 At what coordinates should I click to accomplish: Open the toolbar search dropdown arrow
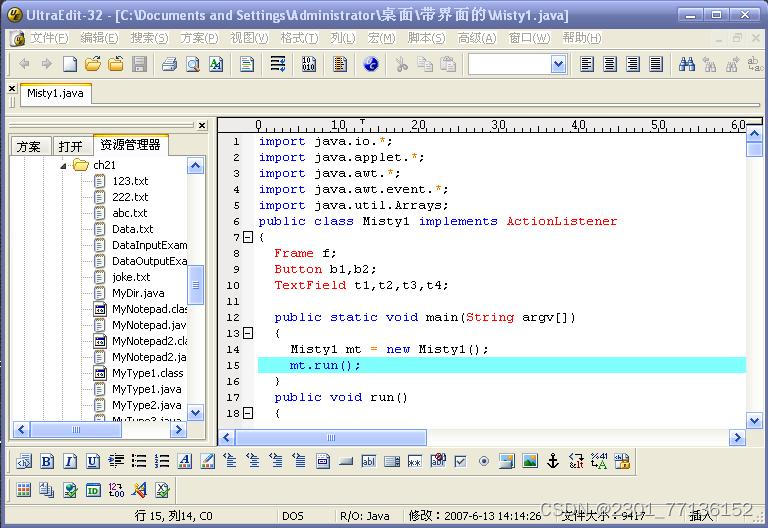pyautogui.click(x=558, y=64)
